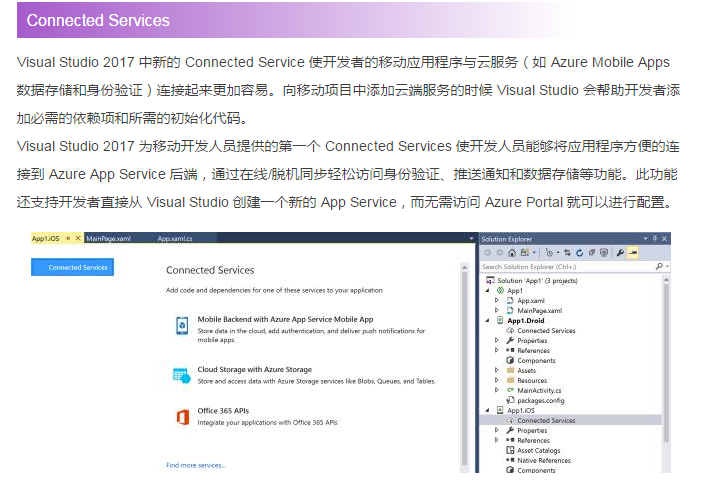The width and height of the screenshot is (713, 502).
Task: Toggle pin on App1.iOS tab
Action: (68, 238)
